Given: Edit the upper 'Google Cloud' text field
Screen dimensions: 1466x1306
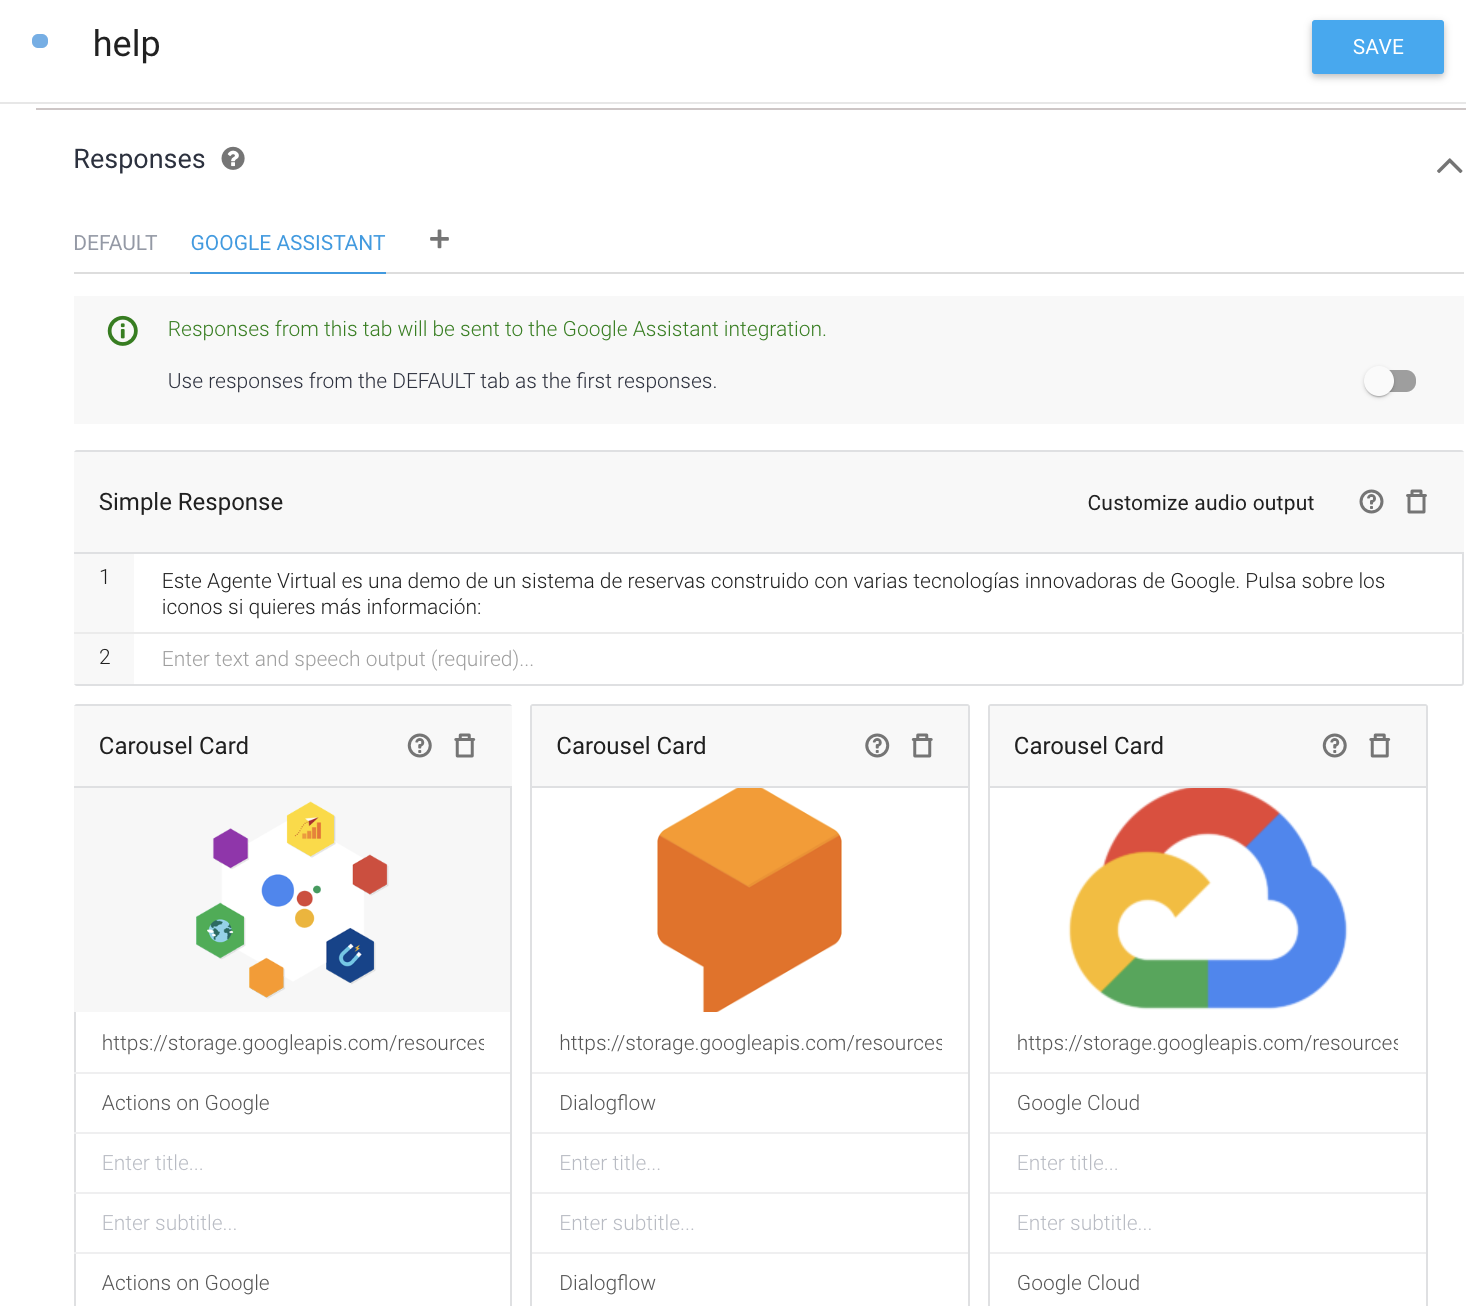Looking at the screenshot, I should pyautogui.click(x=1208, y=1103).
